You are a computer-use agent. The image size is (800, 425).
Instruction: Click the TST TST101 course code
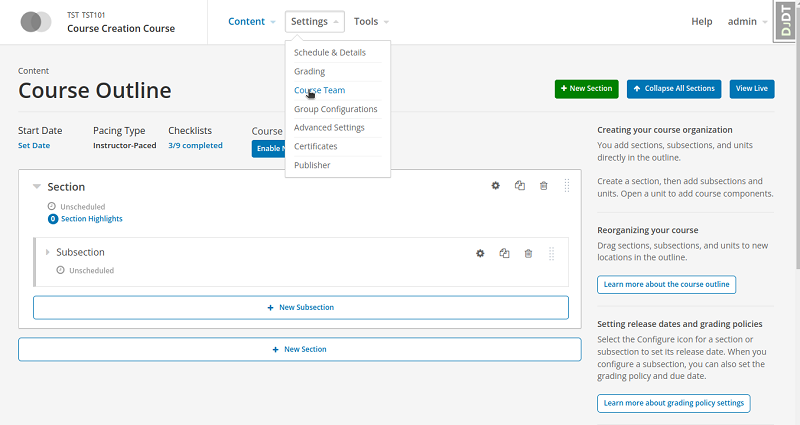tap(86, 15)
